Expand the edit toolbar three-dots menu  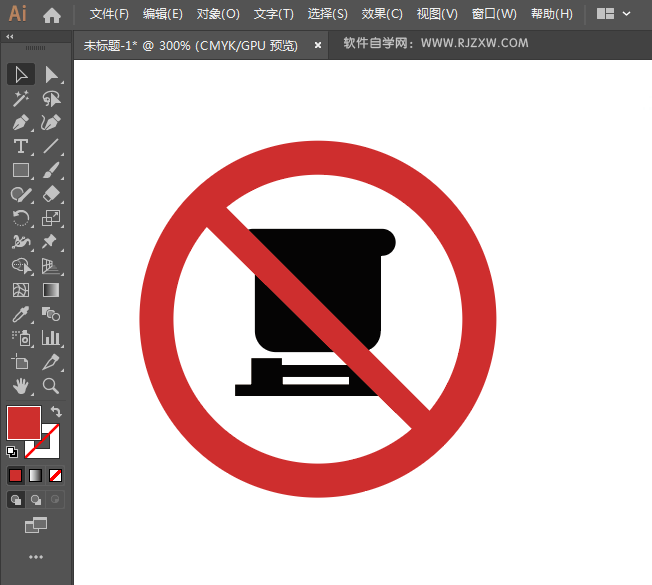tap(36, 556)
